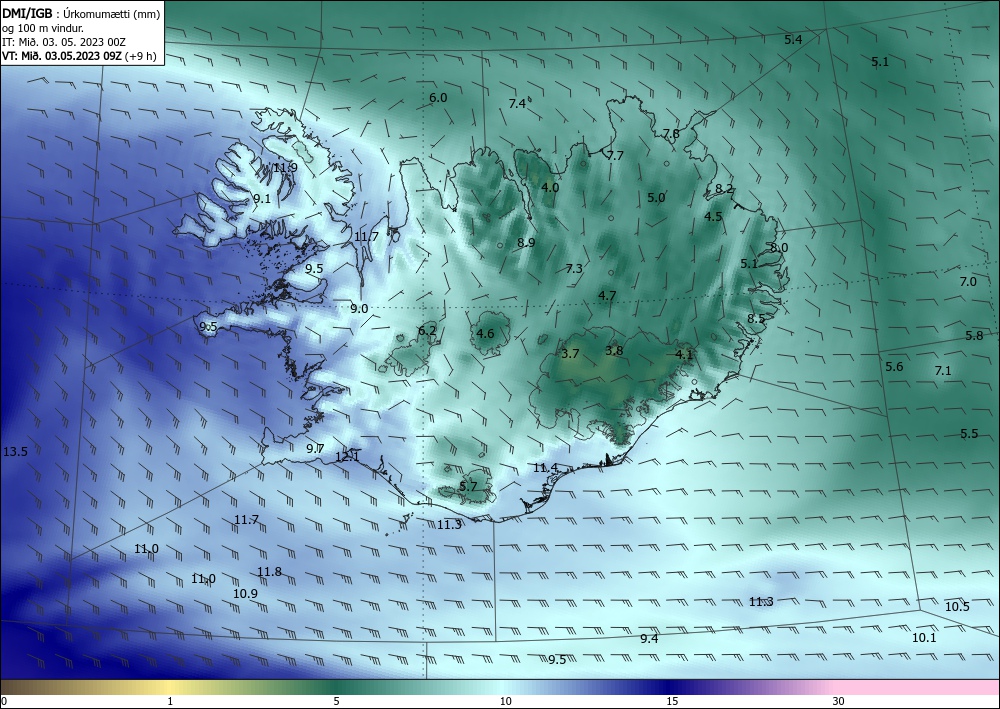Click the 5.0 value in northeast Iceland
This screenshot has width=1000, height=709.
click(656, 198)
